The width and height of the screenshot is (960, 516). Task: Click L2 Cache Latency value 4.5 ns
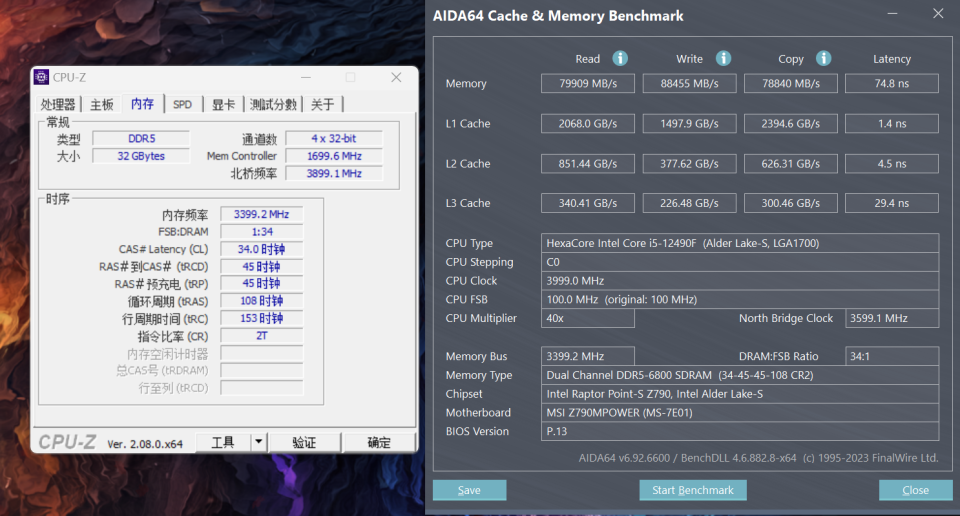tap(891, 163)
